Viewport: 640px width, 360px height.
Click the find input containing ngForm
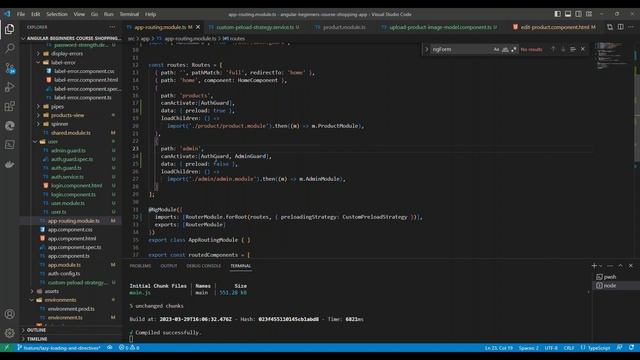pos(461,49)
